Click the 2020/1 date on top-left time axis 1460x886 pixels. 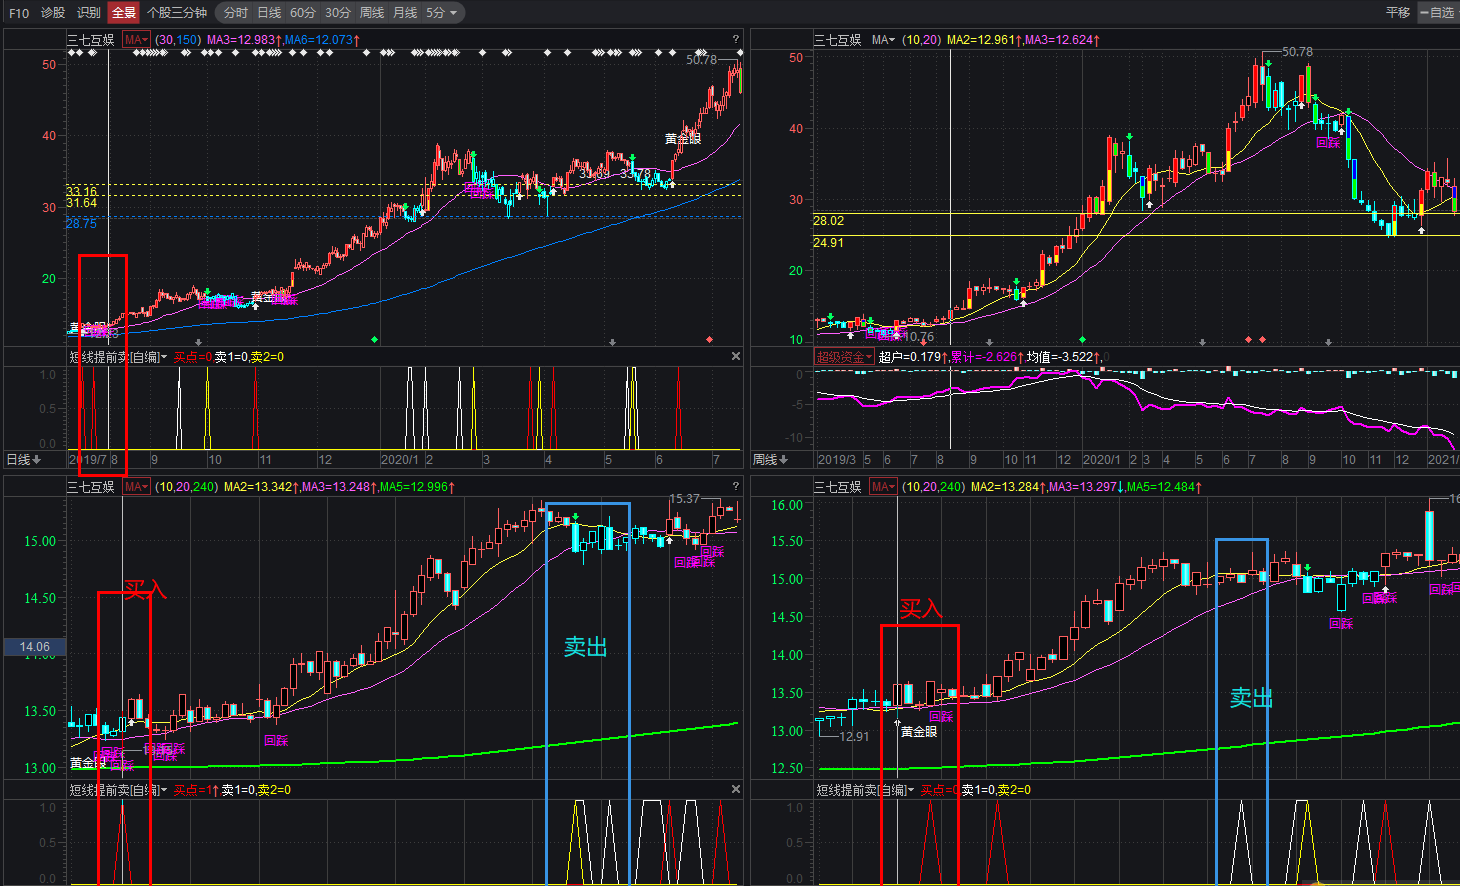click(x=400, y=460)
